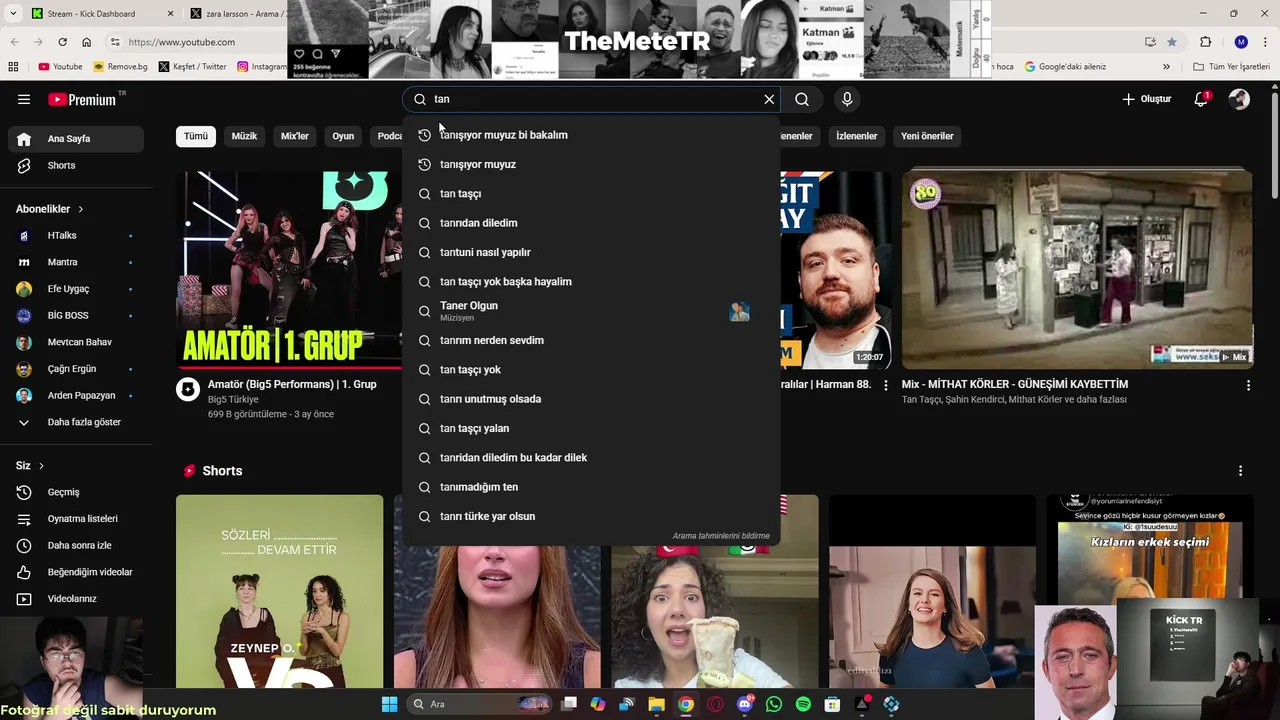Open the Amatör 1. Grup video thumbnail
Screen dimensions: 1280x720
tap(290, 270)
